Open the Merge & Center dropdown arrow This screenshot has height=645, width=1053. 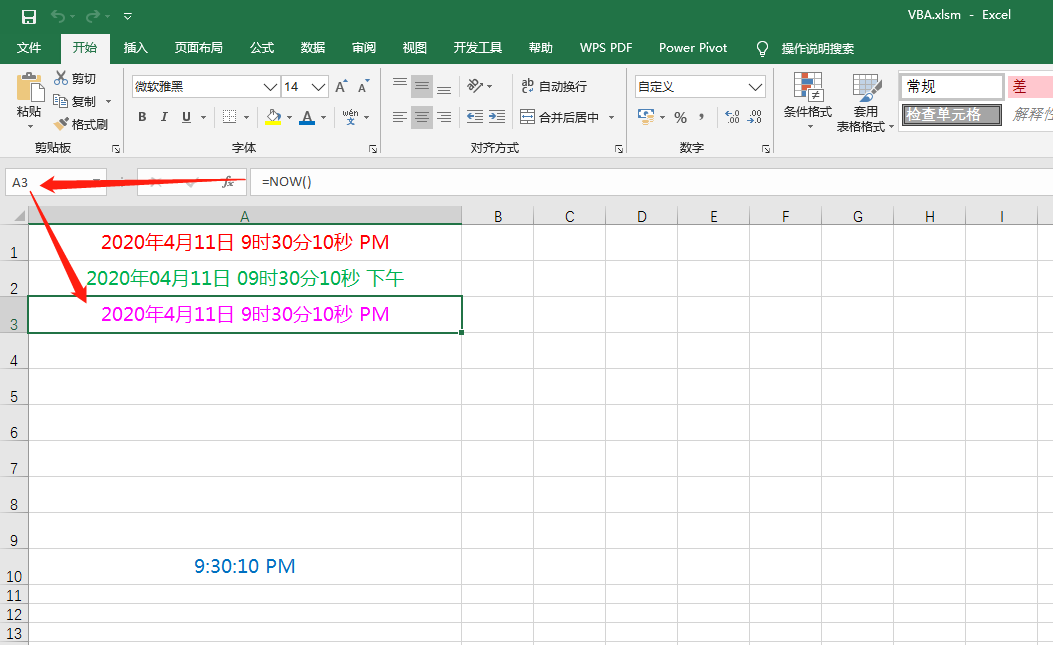612,117
